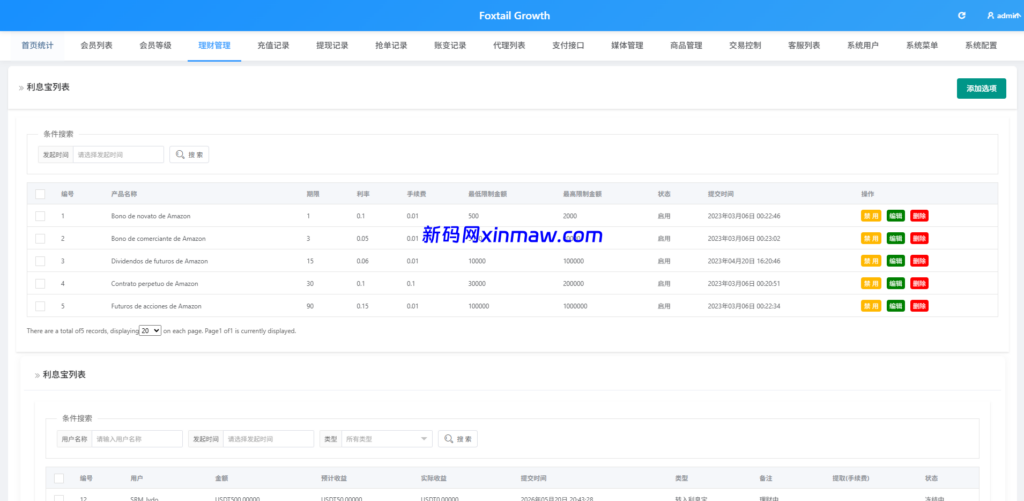Go to the 系统菜单 tab
The width and height of the screenshot is (1024, 501).
(x=922, y=46)
